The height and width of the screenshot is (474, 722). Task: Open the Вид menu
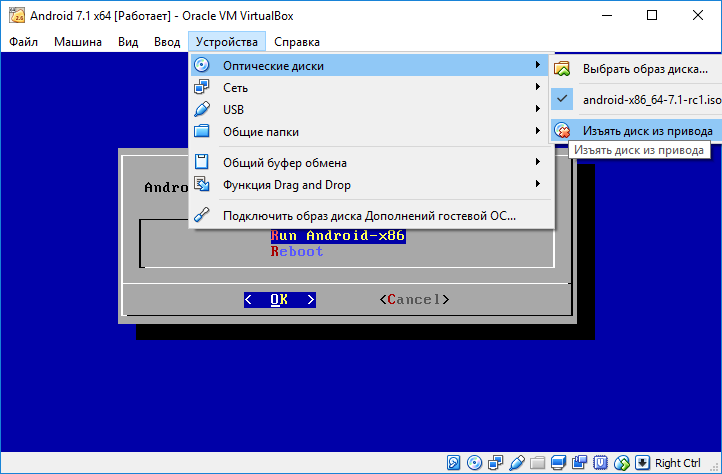point(128,42)
